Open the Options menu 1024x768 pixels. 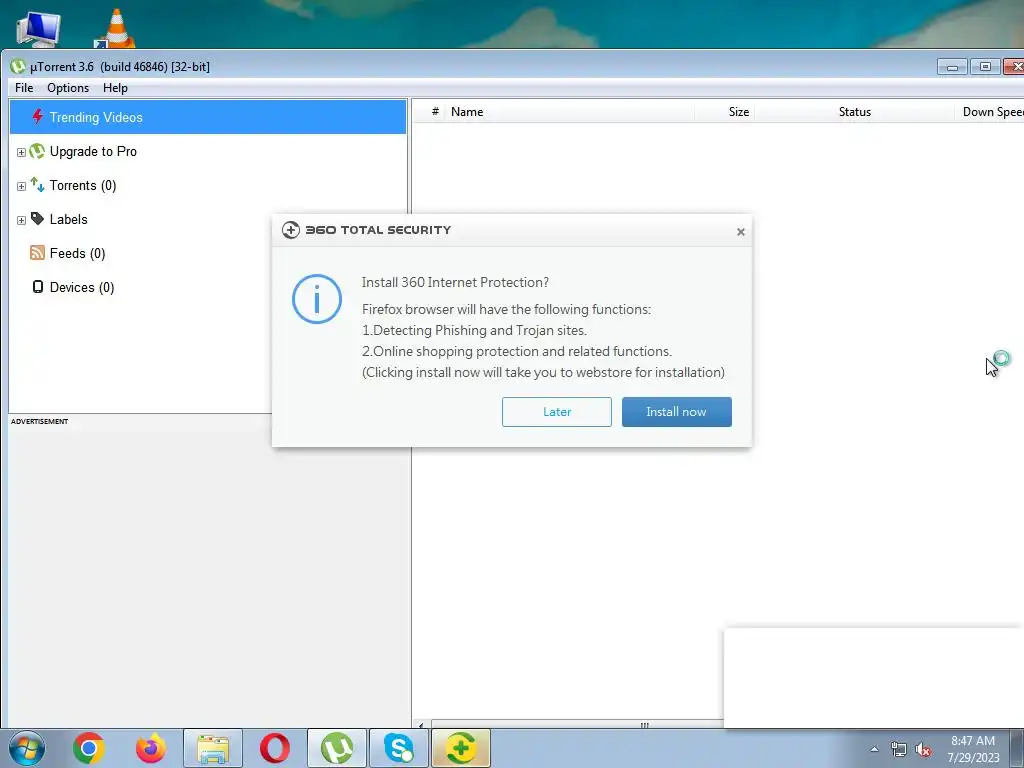pos(68,88)
